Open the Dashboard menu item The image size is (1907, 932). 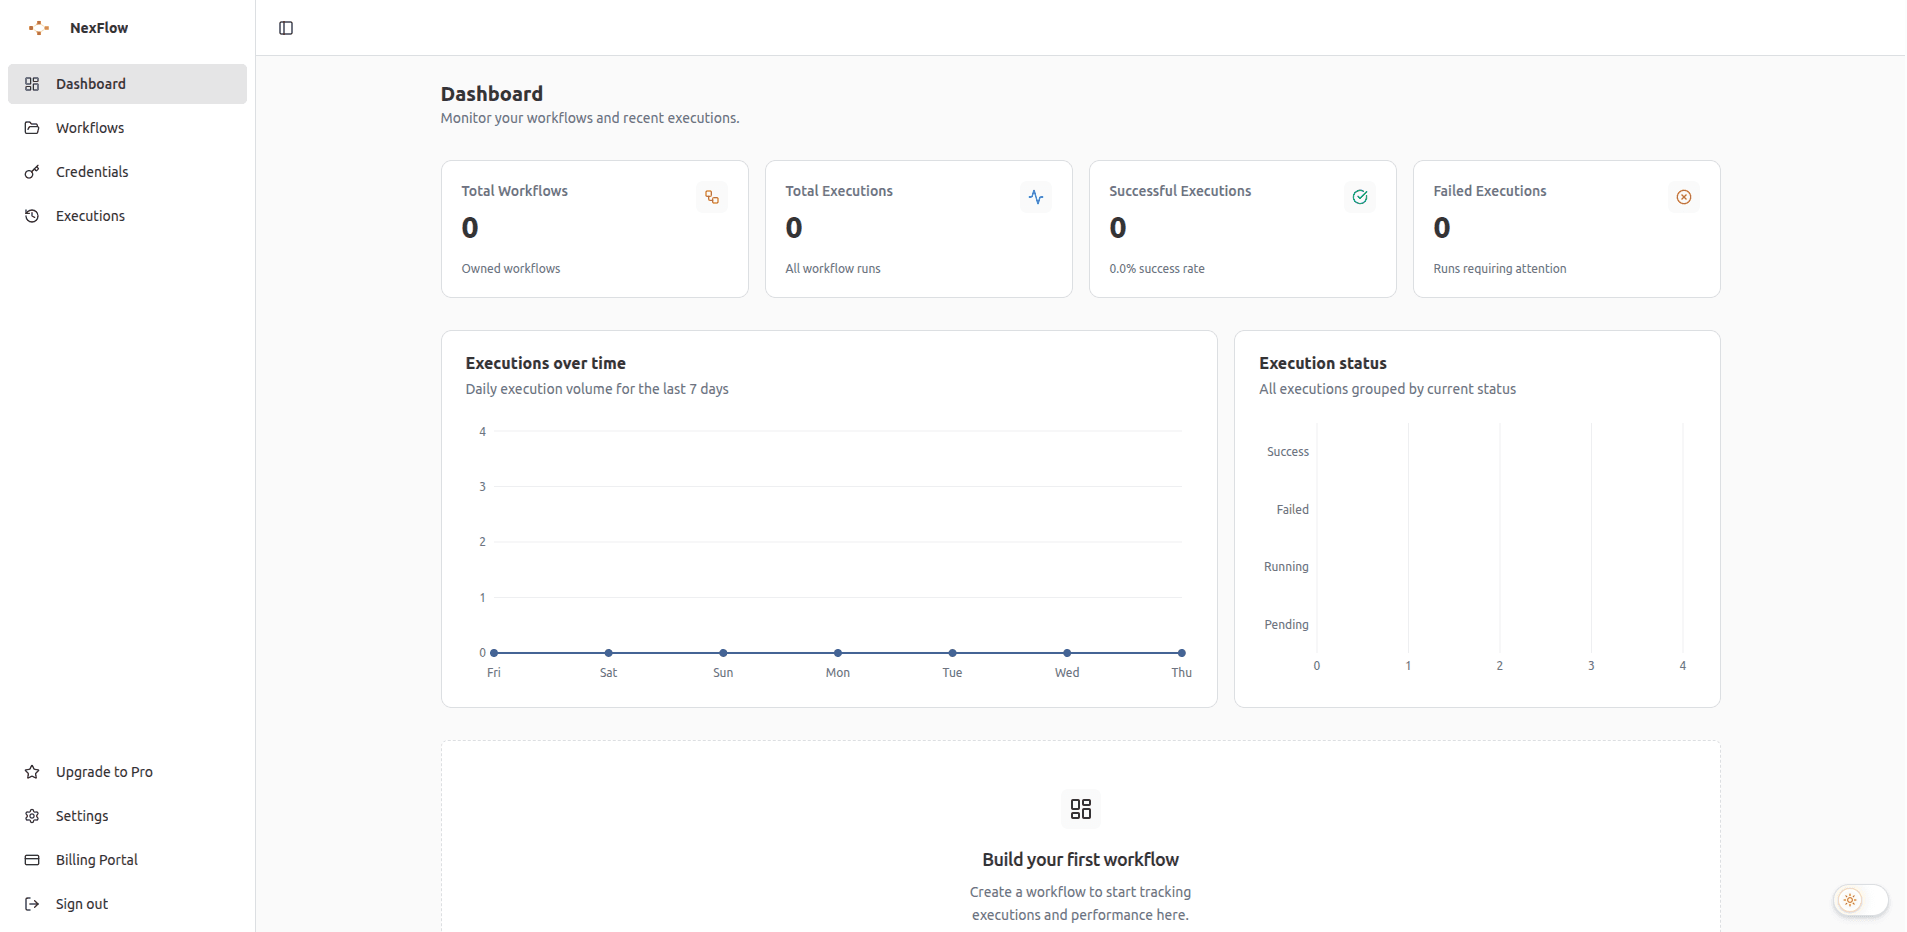point(127,84)
